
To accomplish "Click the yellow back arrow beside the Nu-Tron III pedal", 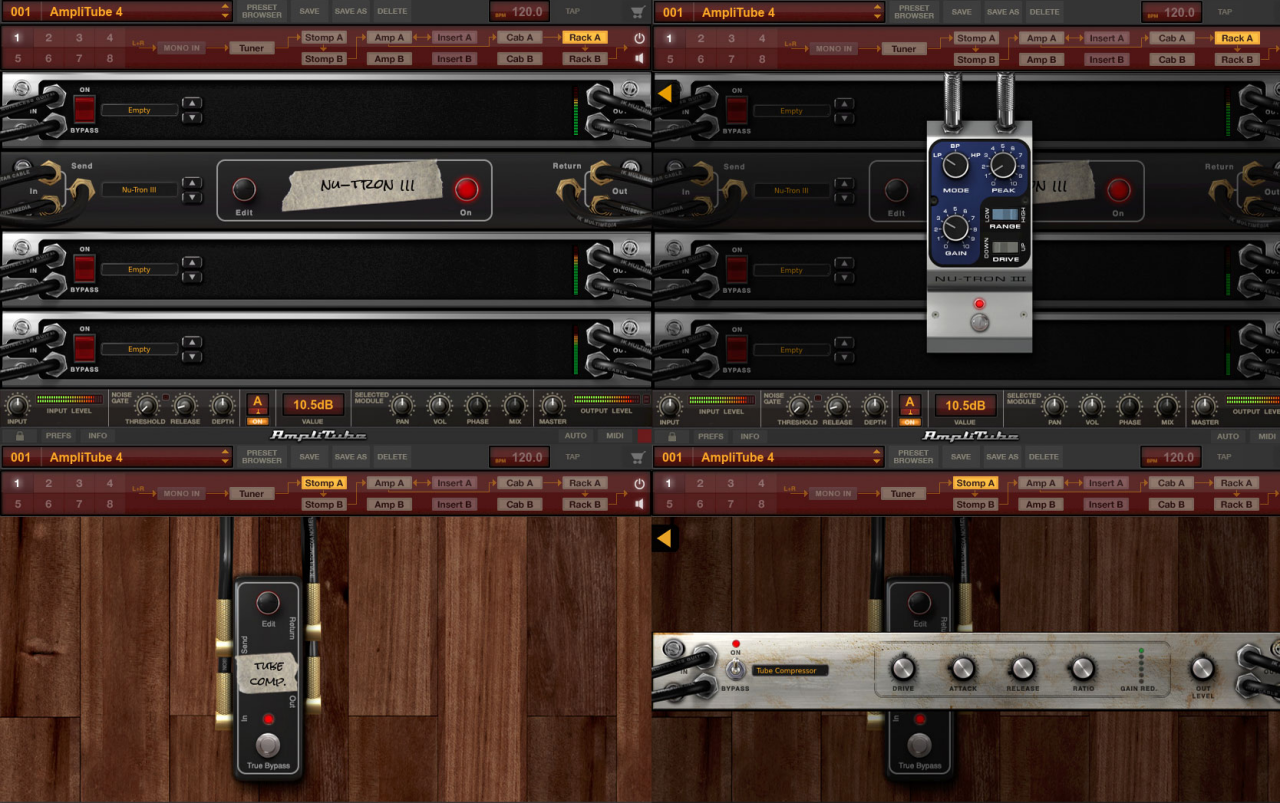I will [x=666, y=94].
